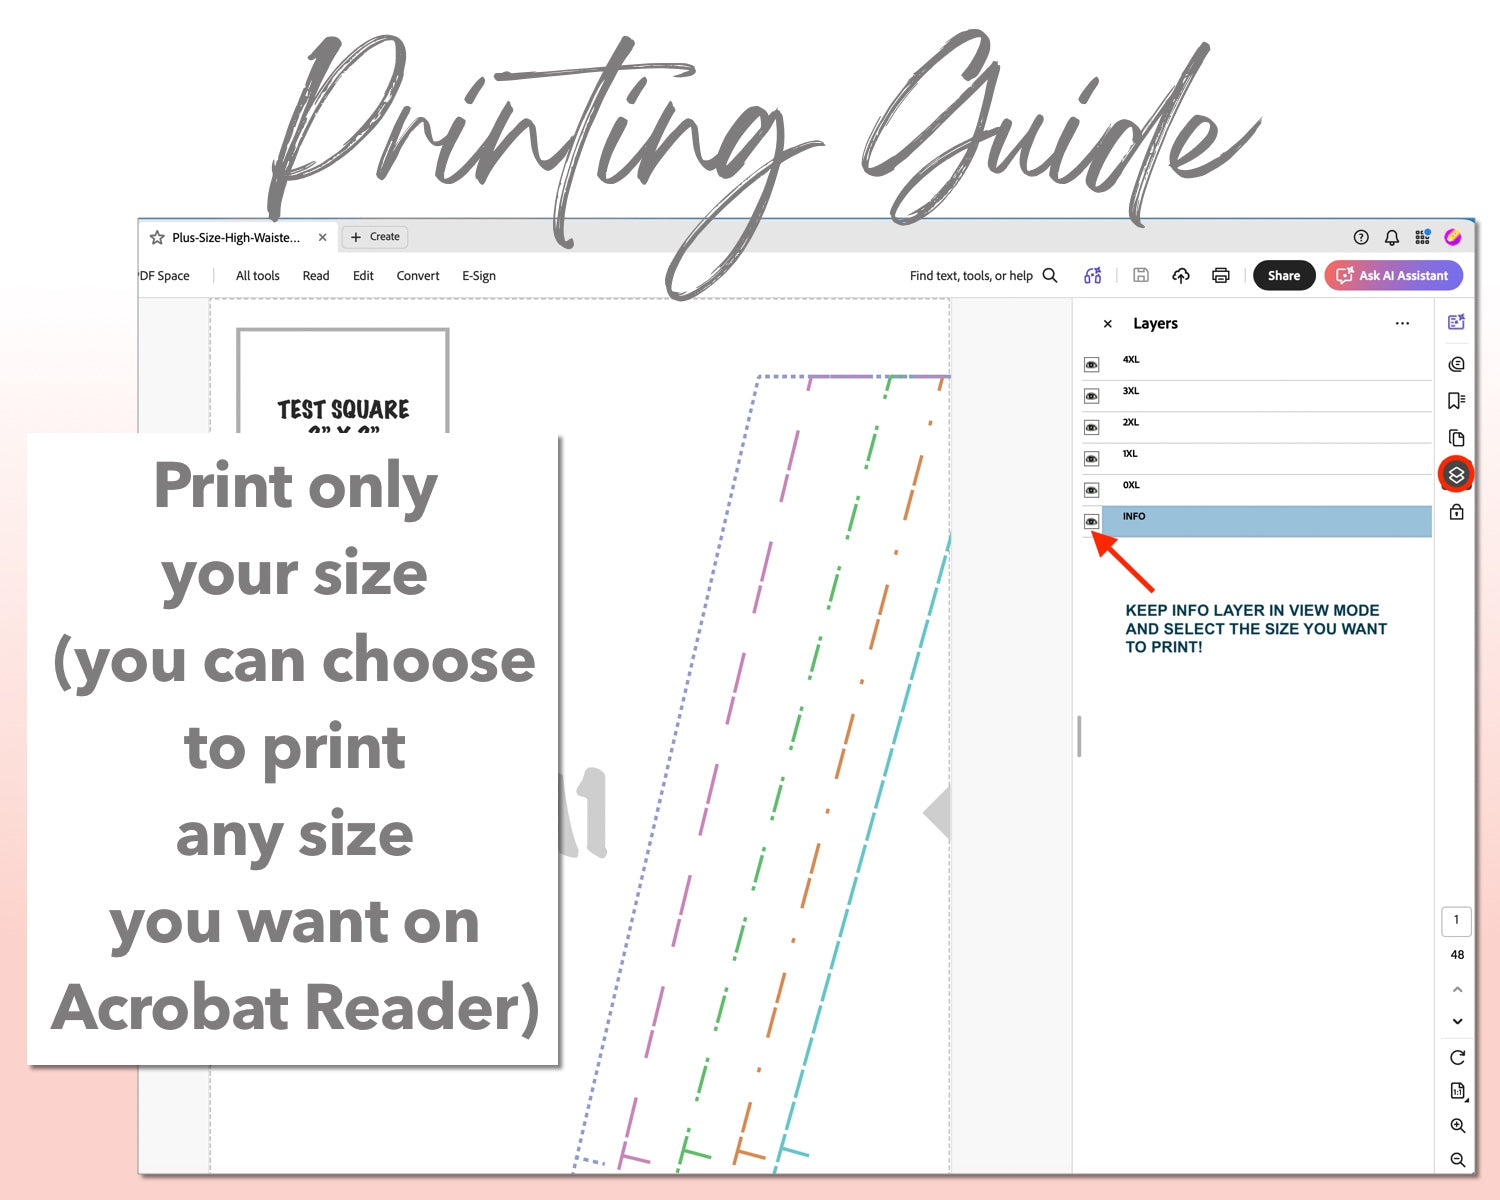This screenshot has width=1500, height=1200.
Task: Open the Convert menu item
Action: pos(418,276)
